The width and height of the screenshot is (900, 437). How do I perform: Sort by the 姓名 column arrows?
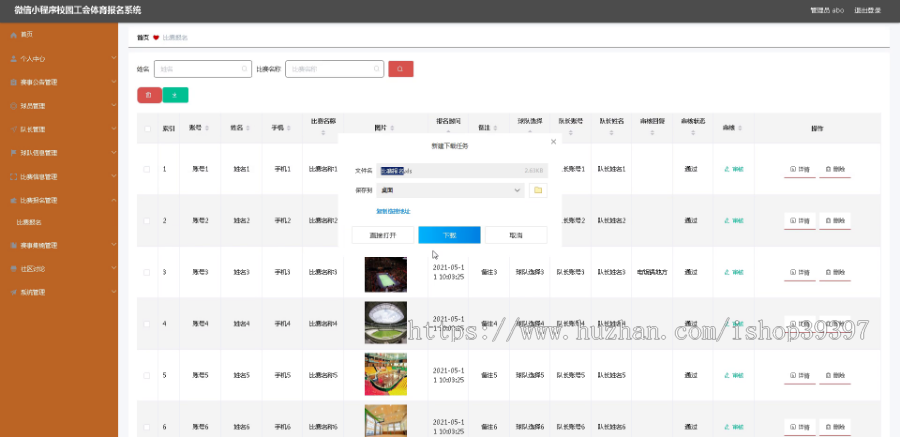click(x=248, y=128)
